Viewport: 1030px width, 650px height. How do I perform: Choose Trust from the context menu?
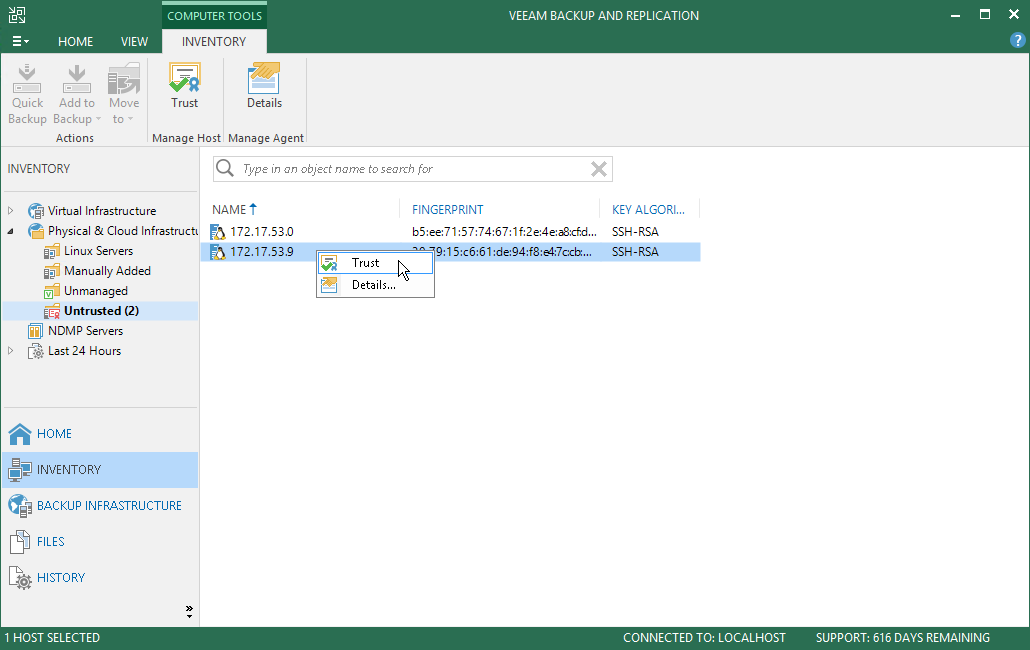(375, 263)
